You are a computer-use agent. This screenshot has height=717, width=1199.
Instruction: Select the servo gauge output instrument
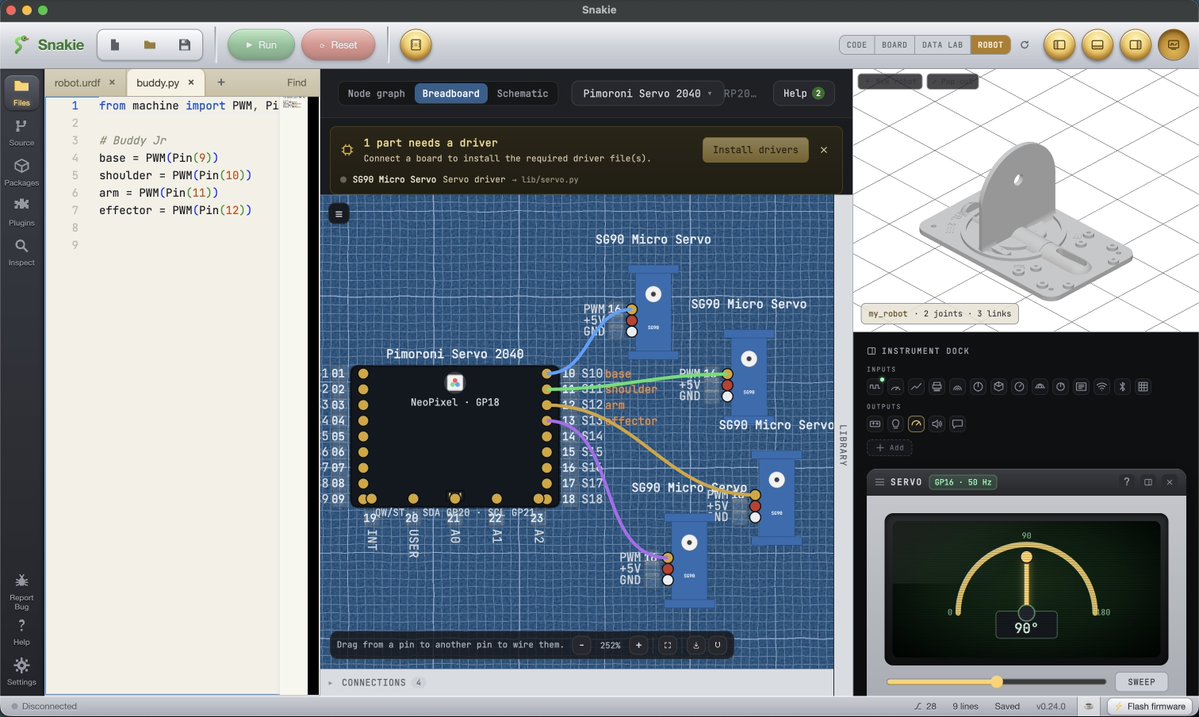click(916, 424)
